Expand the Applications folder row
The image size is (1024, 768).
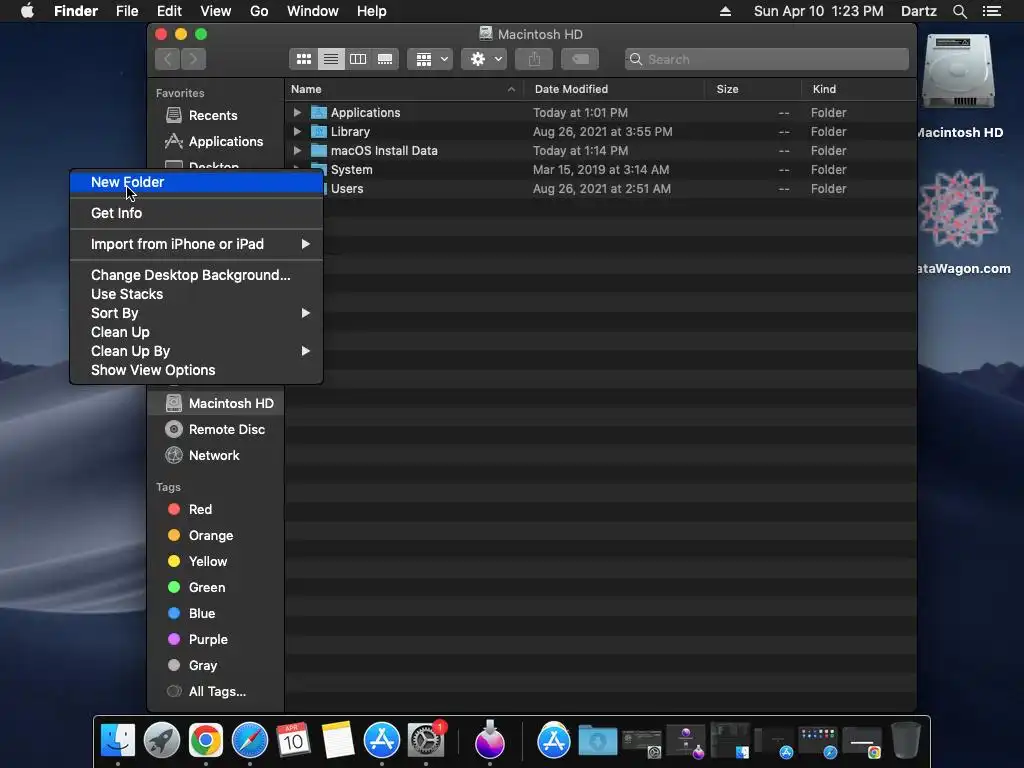[x=297, y=113]
